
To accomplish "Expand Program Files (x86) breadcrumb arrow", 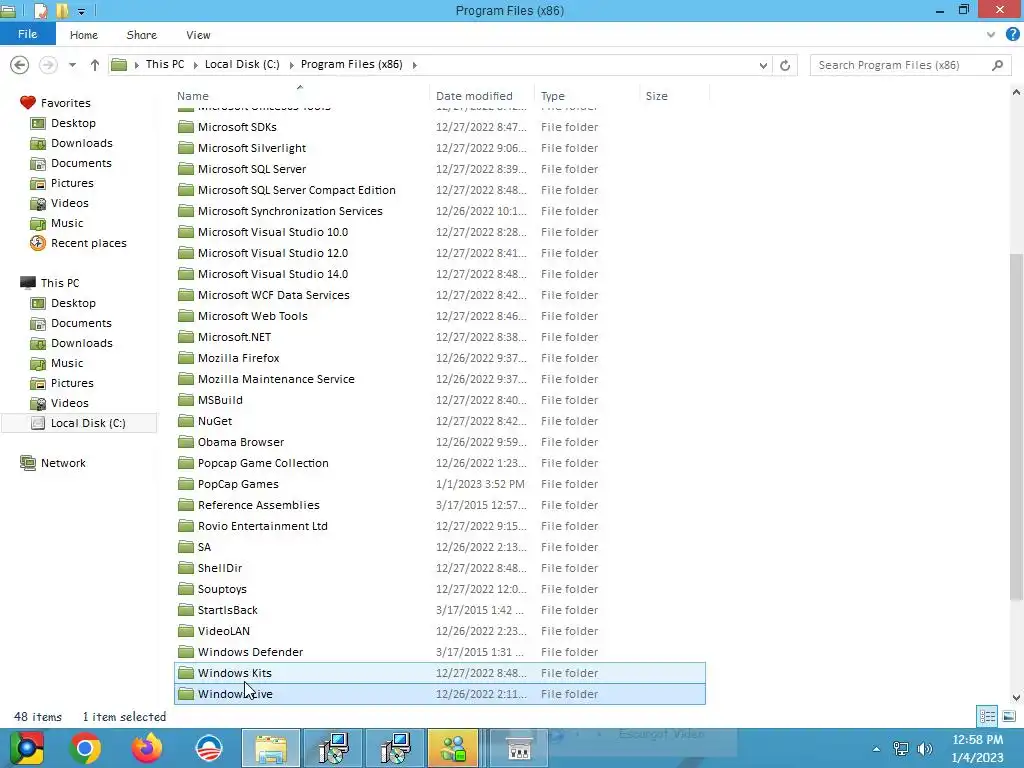I will click(x=415, y=65).
